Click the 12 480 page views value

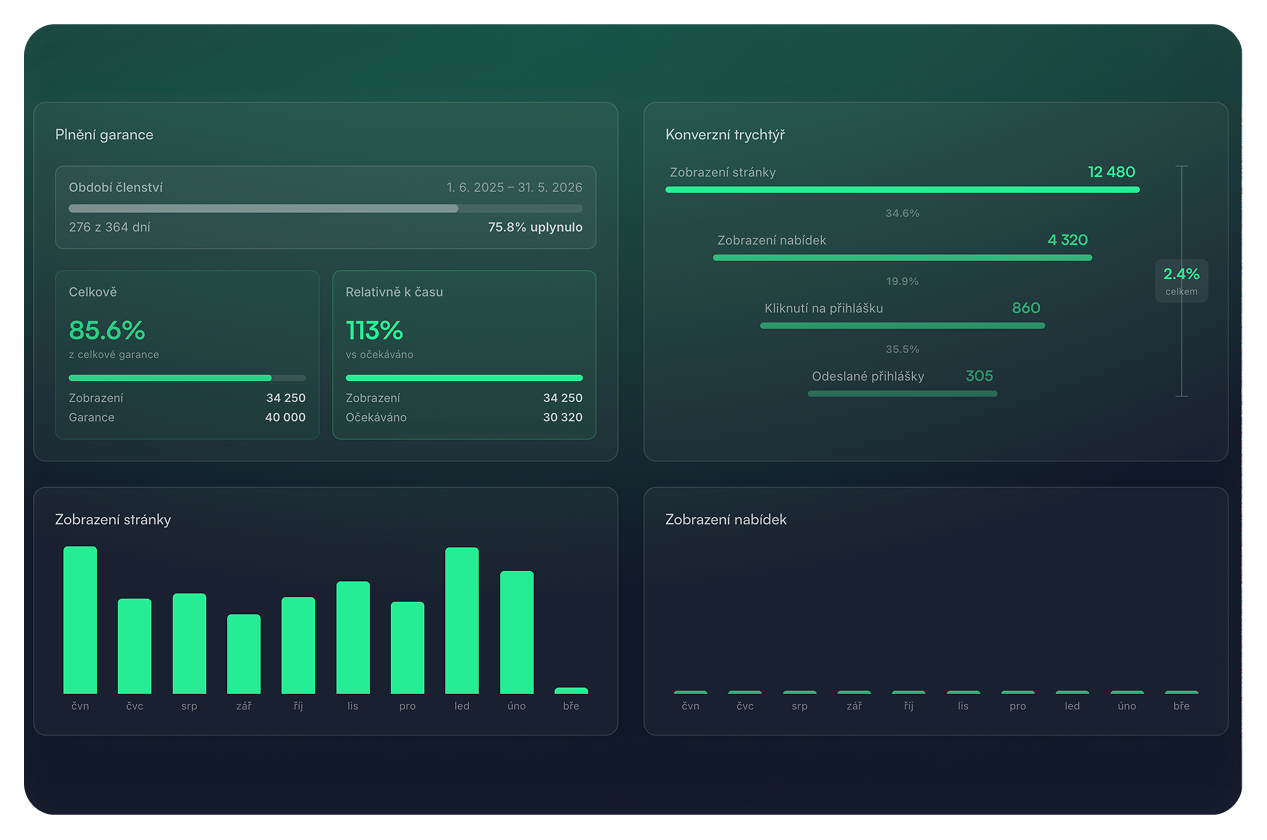(1111, 172)
